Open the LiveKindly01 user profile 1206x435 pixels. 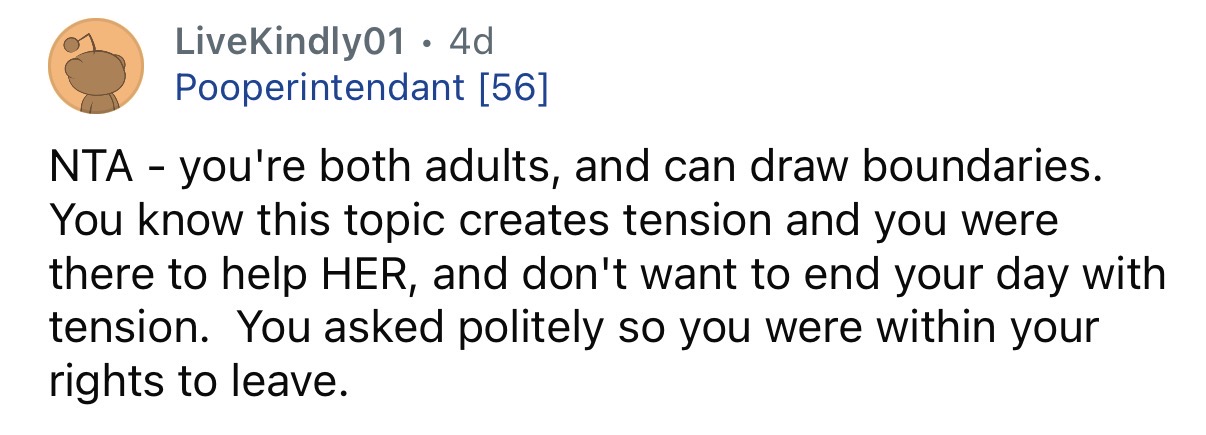[291, 42]
